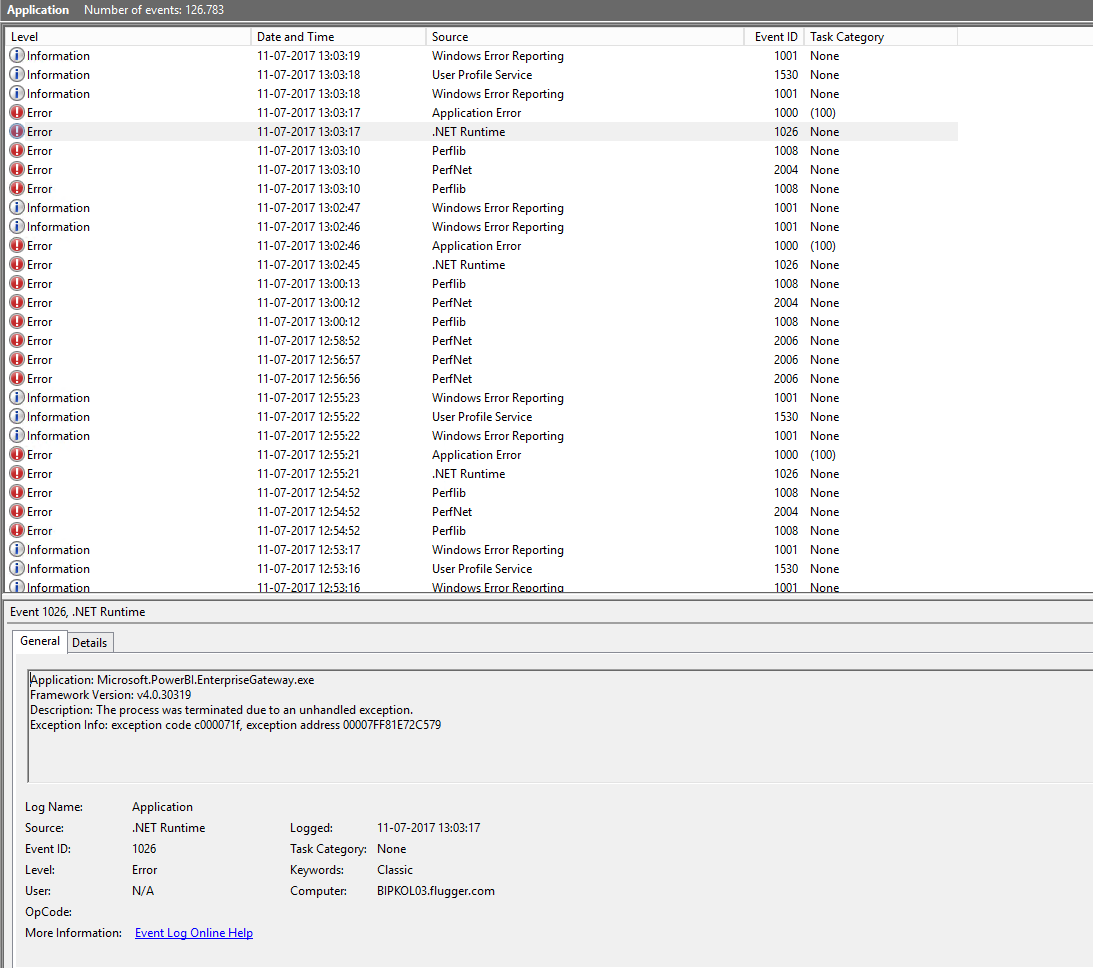Select User Profile Service 13:03:18 event
Viewport: 1093px width, 968px height.
[482, 75]
